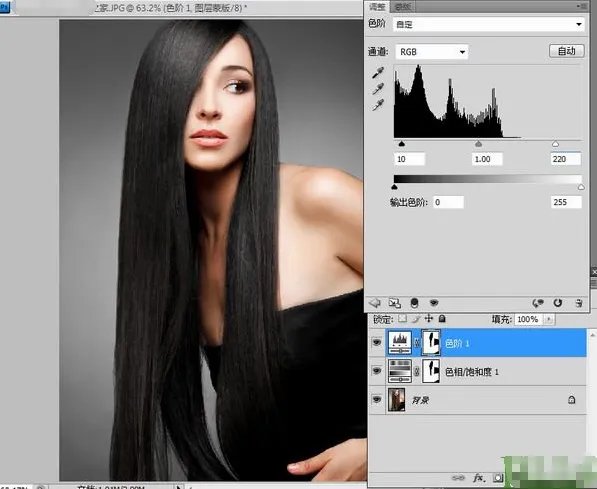Click the output levels black slider handle

(394, 187)
